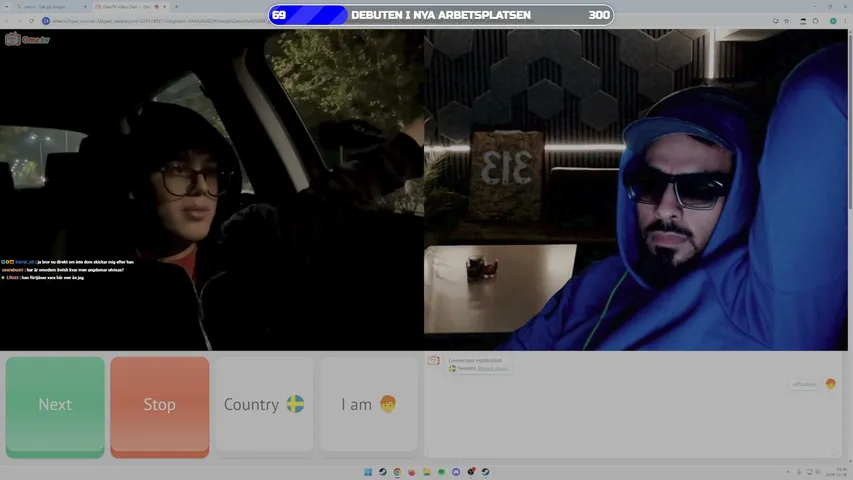Image resolution: width=853 pixels, height=480 pixels.
Task: Click the smiley avatar in chat
Action: click(x=830, y=384)
